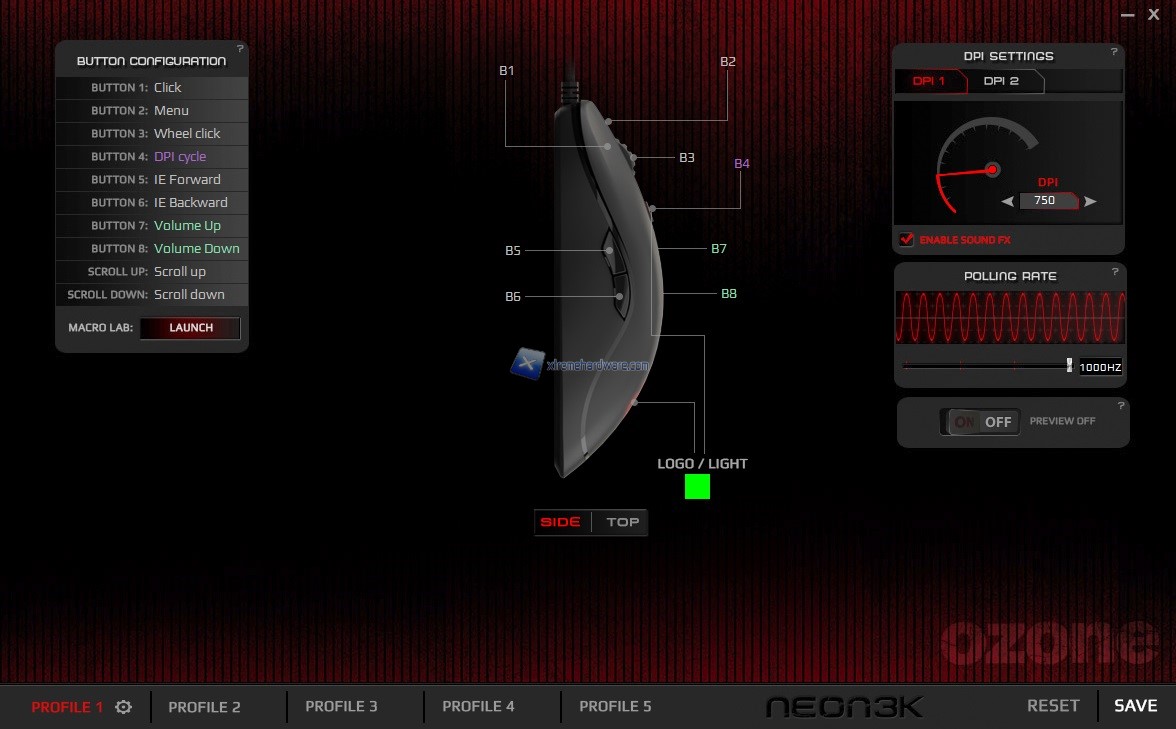Viewport: 1176px width, 729px height.
Task: Click the DPI increase right arrow
Action: (x=1091, y=201)
